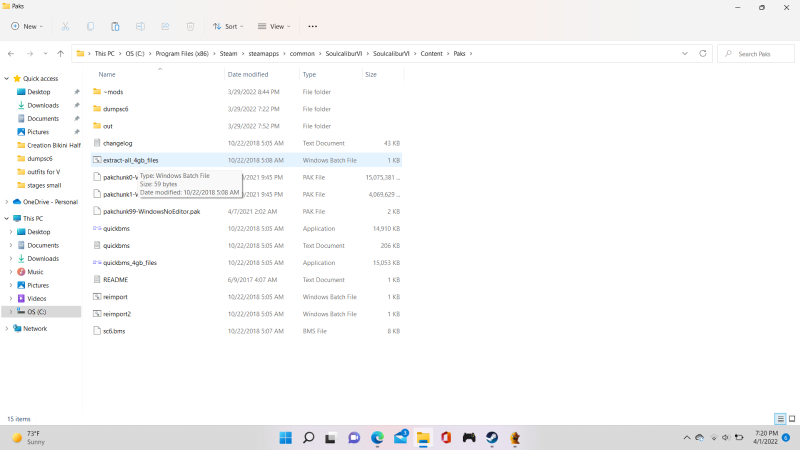Switch to details view layout icon

(x=780, y=419)
